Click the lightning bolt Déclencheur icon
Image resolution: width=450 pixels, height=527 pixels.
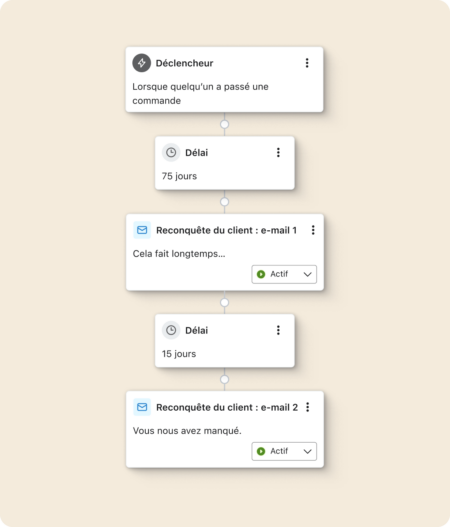tap(141, 63)
